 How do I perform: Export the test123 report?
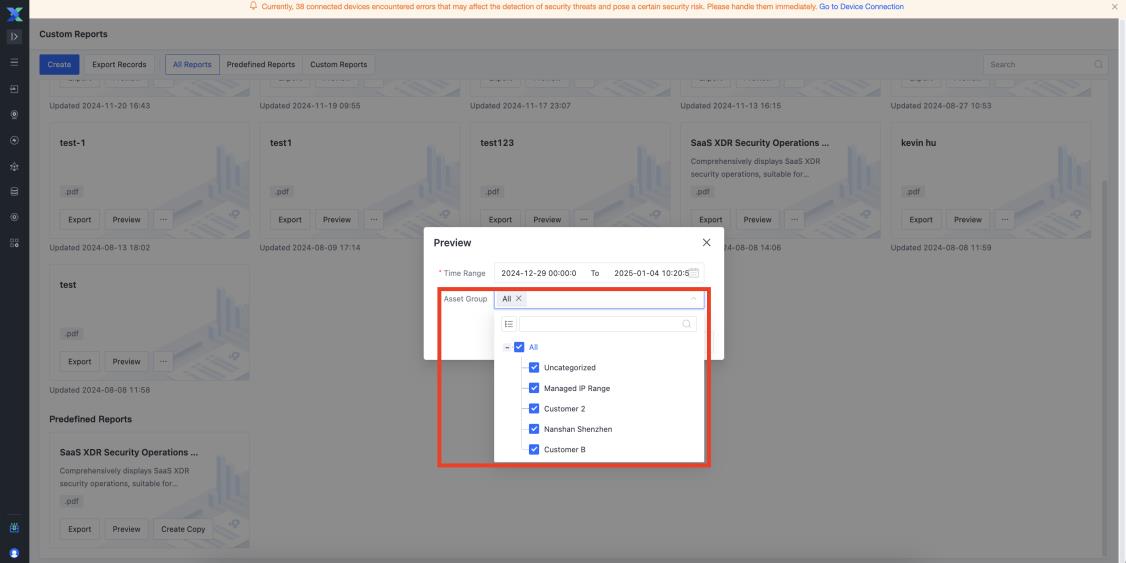pyautogui.click(x=501, y=220)
